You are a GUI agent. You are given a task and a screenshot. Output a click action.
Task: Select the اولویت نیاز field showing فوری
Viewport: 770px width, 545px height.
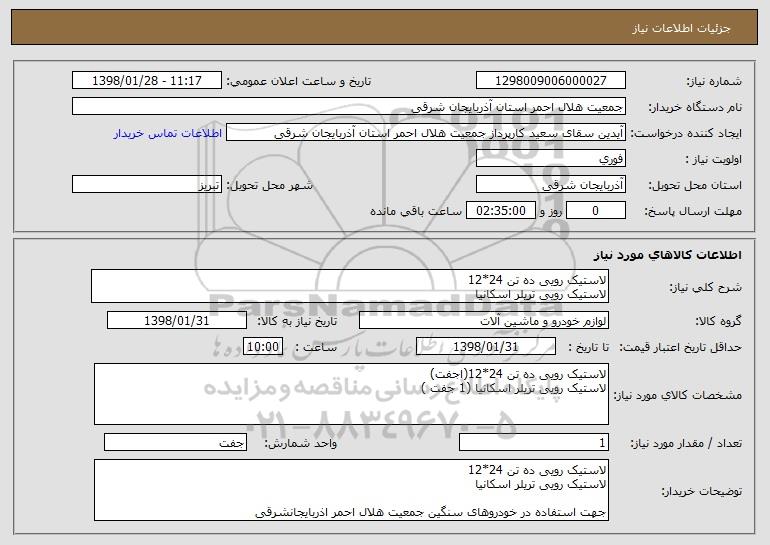click(550, 159)
